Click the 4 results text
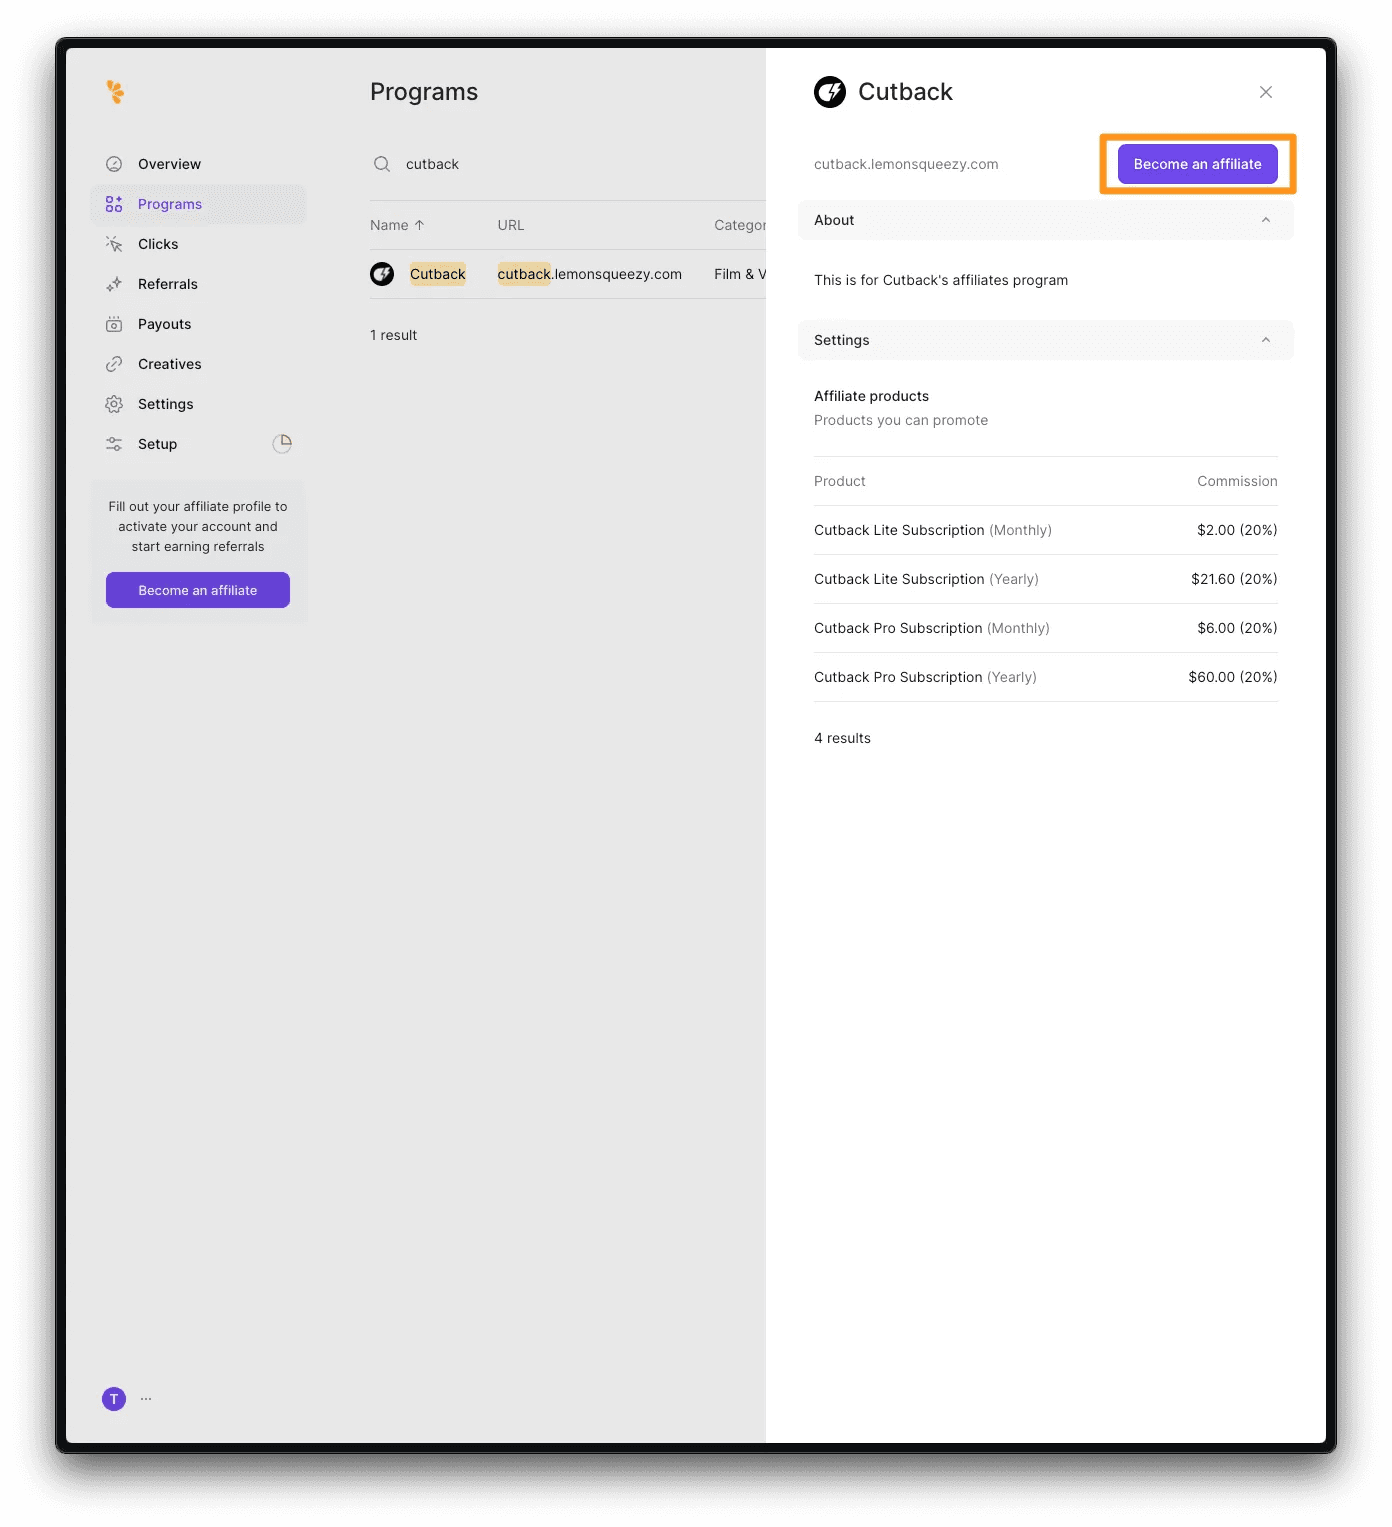1392x1527 pixels. click(x=842, y=738)
